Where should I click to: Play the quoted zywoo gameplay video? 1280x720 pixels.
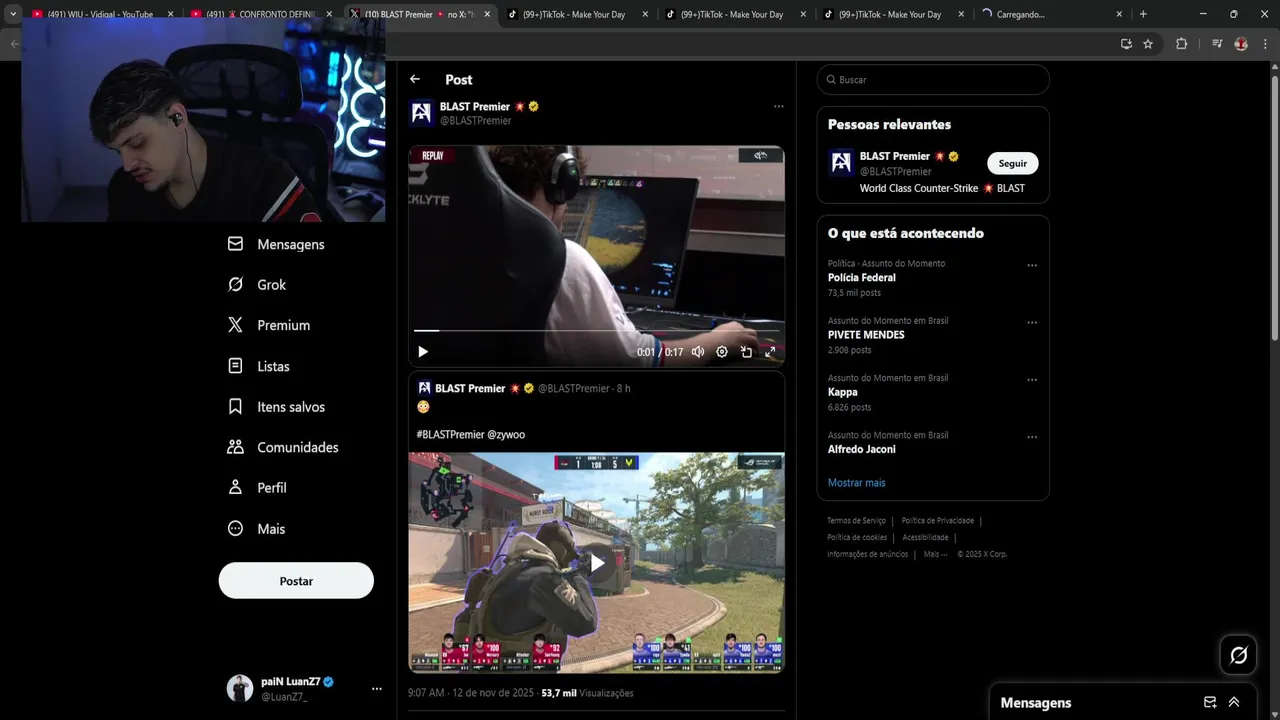(x=597, y=563)
